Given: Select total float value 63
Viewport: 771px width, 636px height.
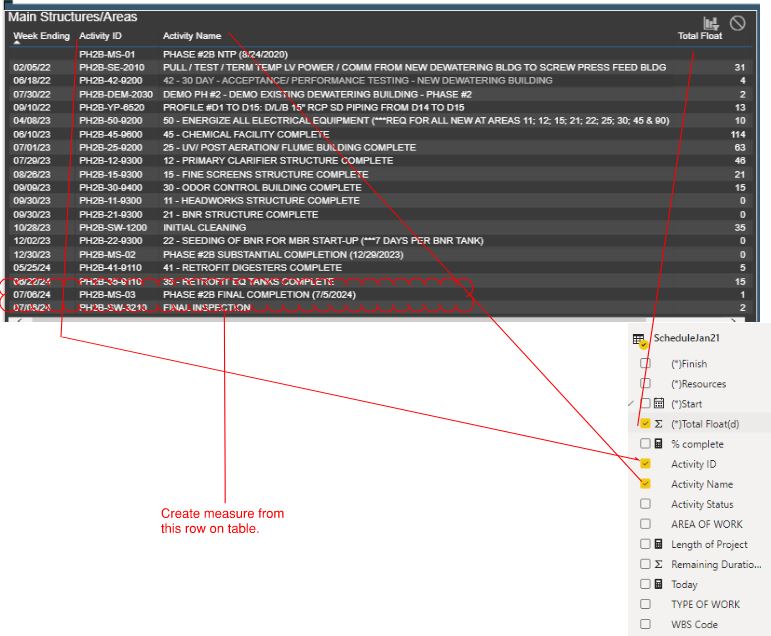Looking at the screenshot, I should (x=740, y=148).
